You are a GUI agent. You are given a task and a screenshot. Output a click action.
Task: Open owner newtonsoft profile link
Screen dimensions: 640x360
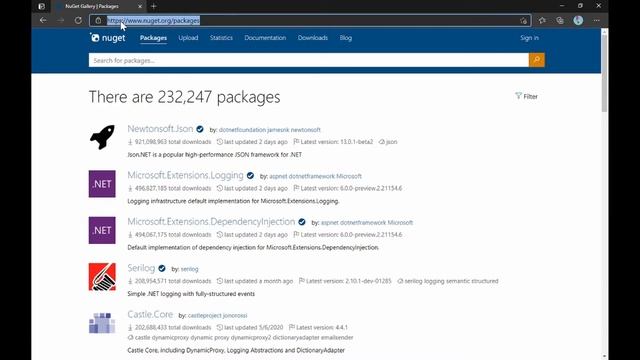(306, 130)
